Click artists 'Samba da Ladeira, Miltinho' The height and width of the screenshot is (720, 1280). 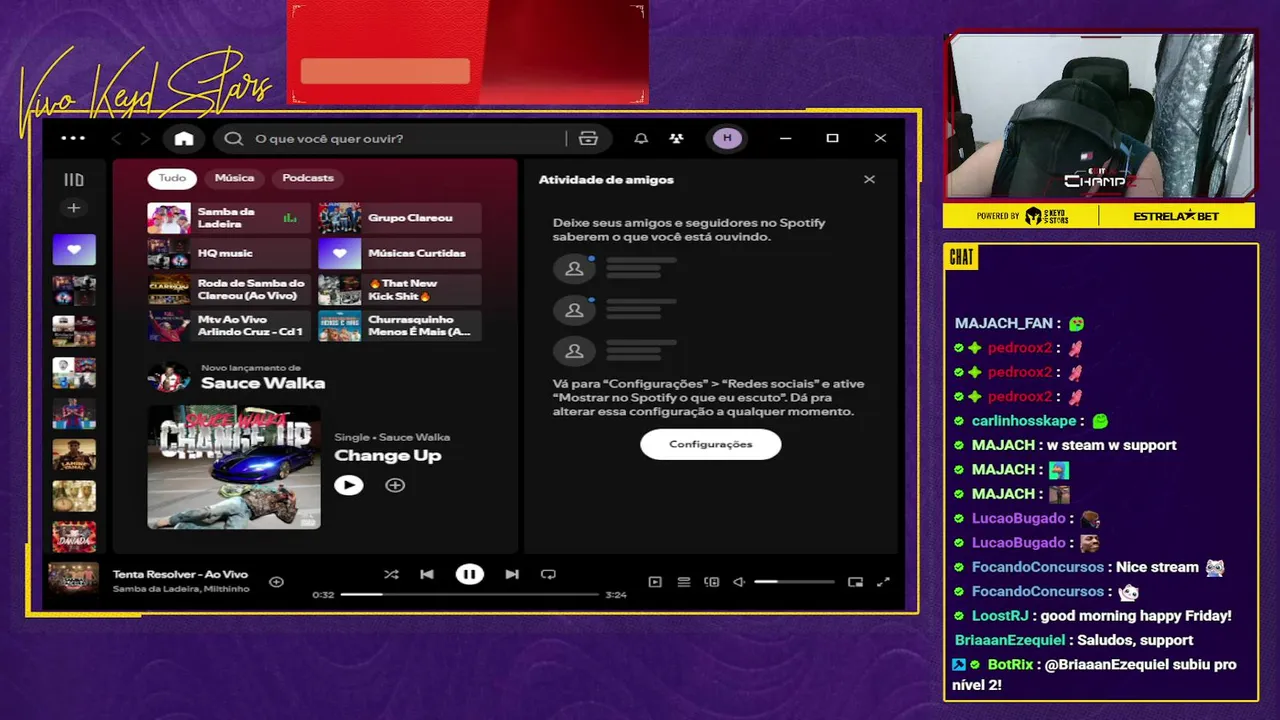click(x=181, y=589)
